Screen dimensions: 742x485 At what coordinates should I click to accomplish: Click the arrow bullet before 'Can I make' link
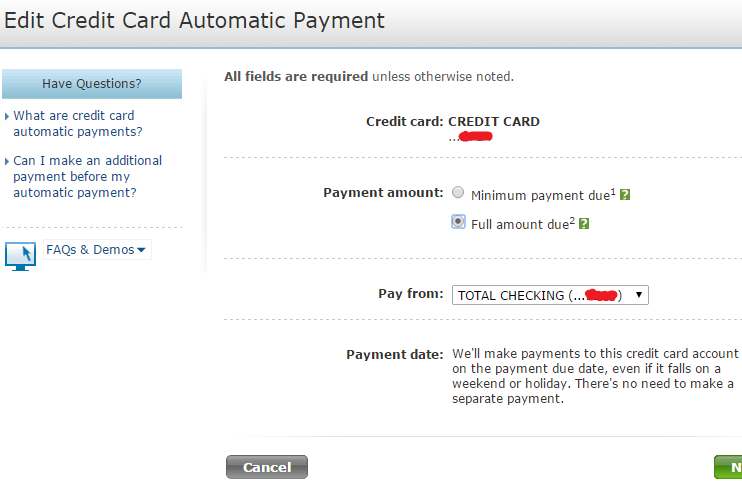[x=7, y=161]
